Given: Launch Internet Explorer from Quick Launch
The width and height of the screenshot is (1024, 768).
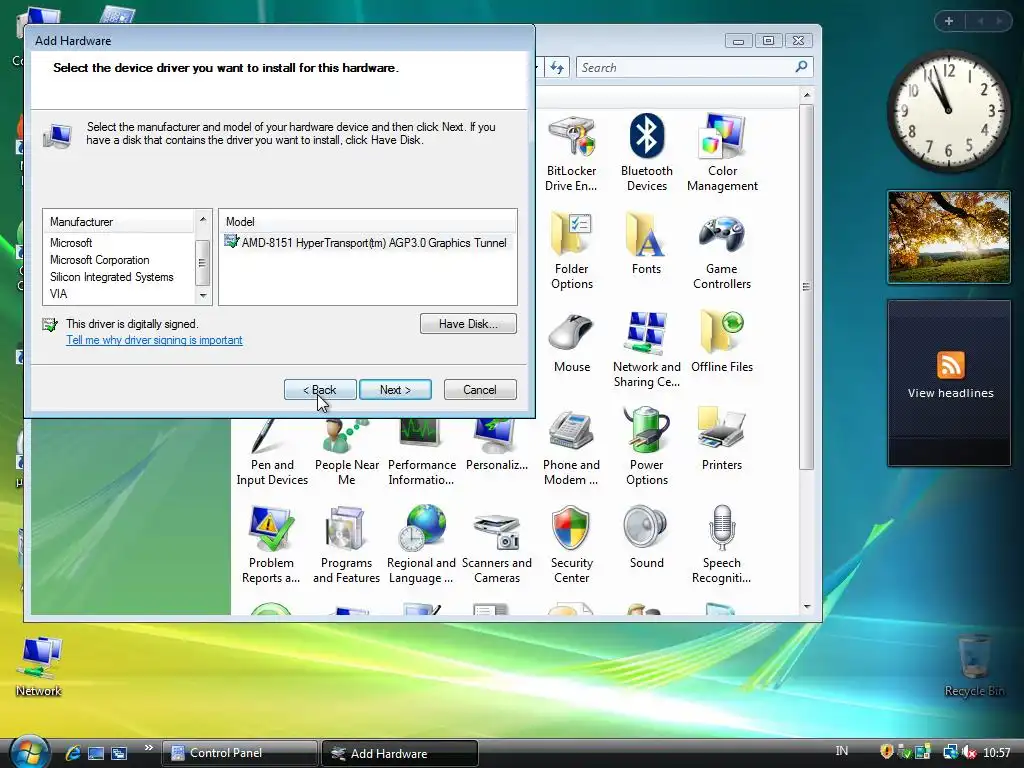Looking at the screenshot, I should [73, 753].
